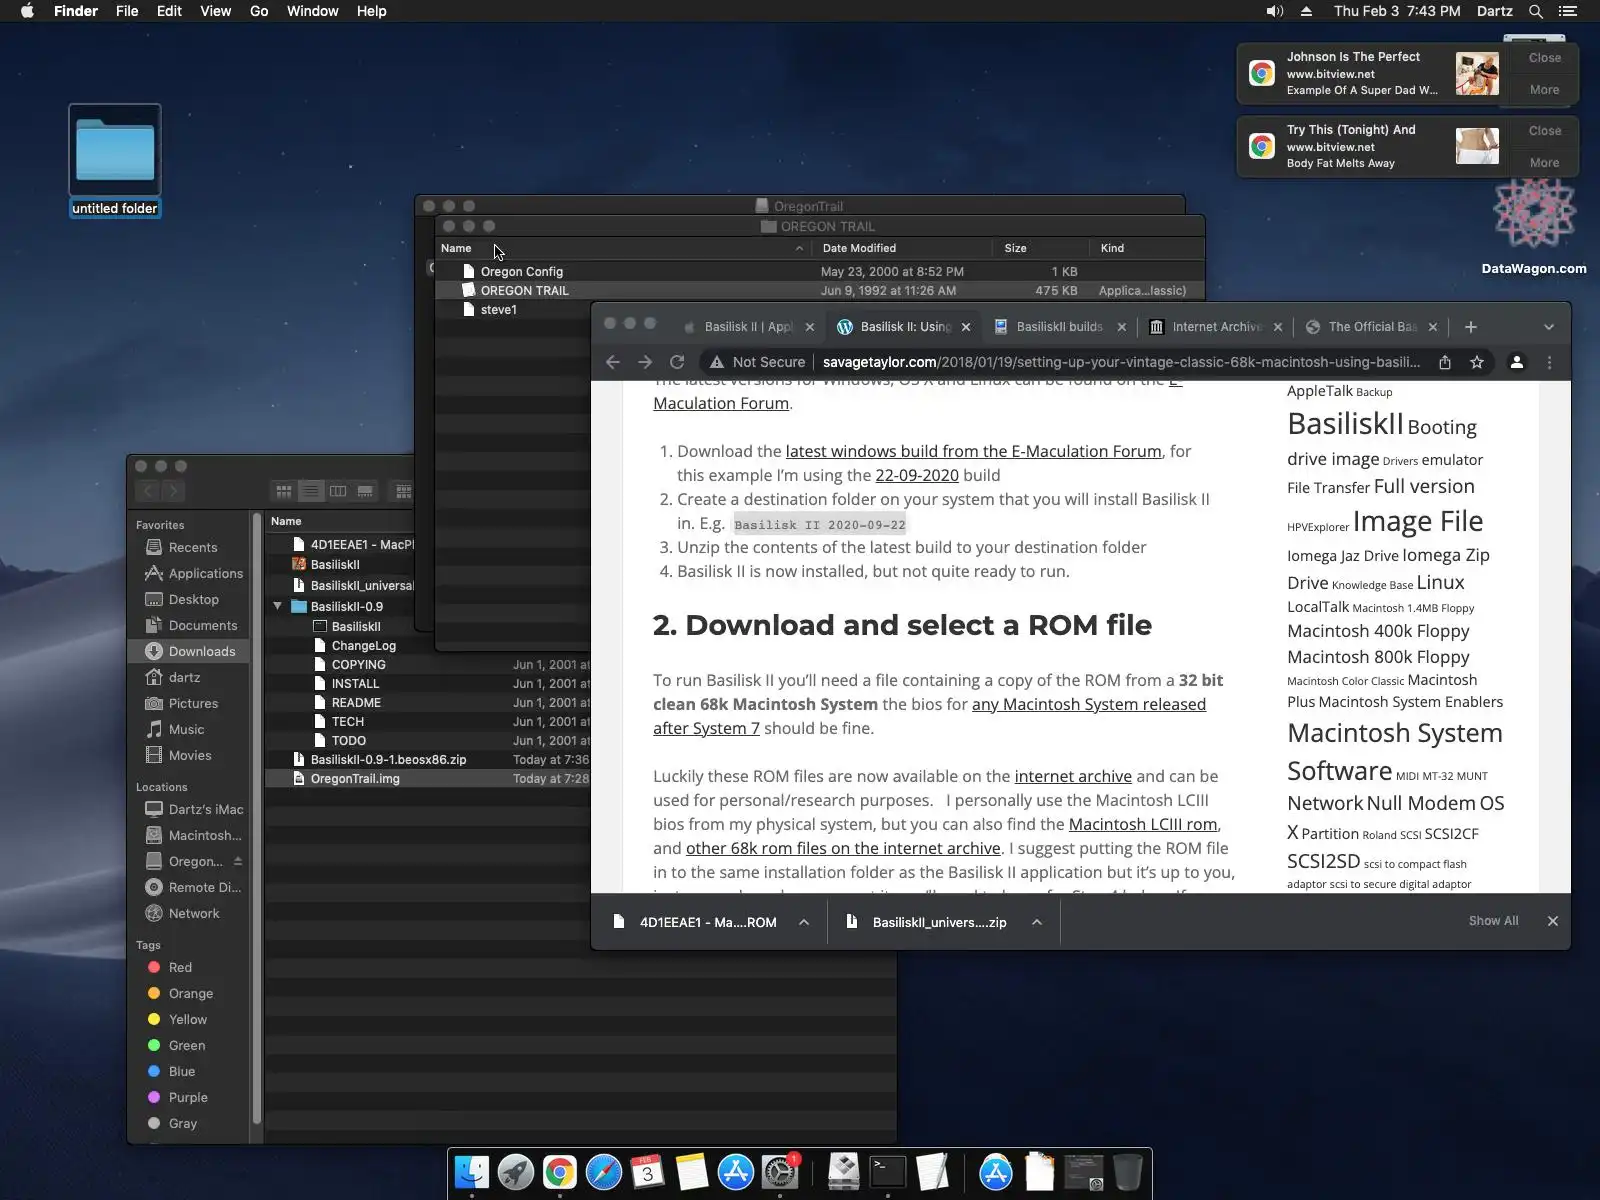1600x1200 pixels.
Task: Expand options for the BasiliskII_universal zip download
Action: [x=1037, y=922]
